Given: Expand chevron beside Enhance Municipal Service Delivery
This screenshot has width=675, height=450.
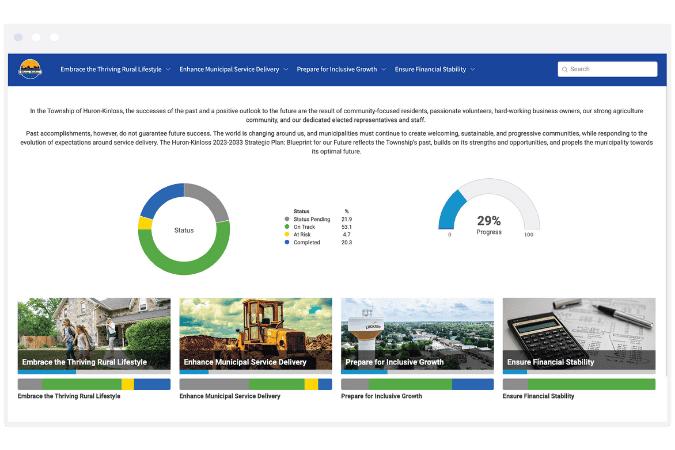Looking at the screenshot, I should 285,69.
